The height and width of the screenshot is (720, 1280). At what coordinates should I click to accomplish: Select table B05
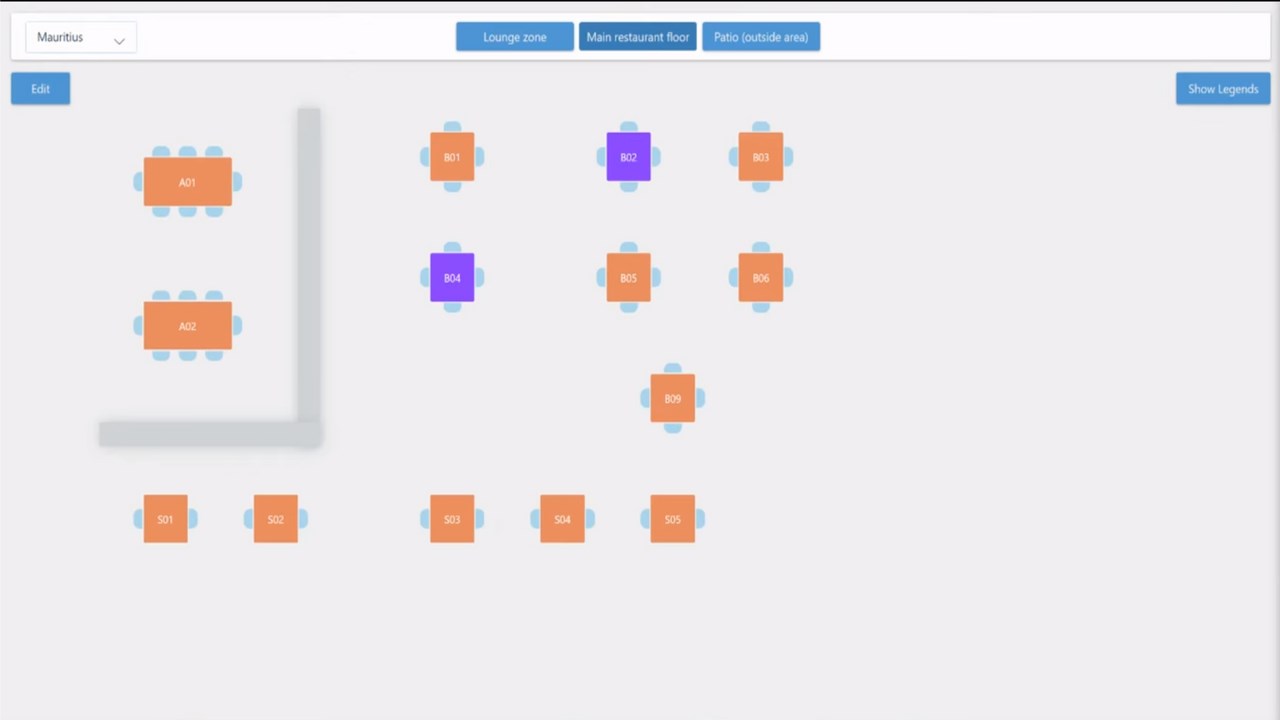(x=628, y=278)
